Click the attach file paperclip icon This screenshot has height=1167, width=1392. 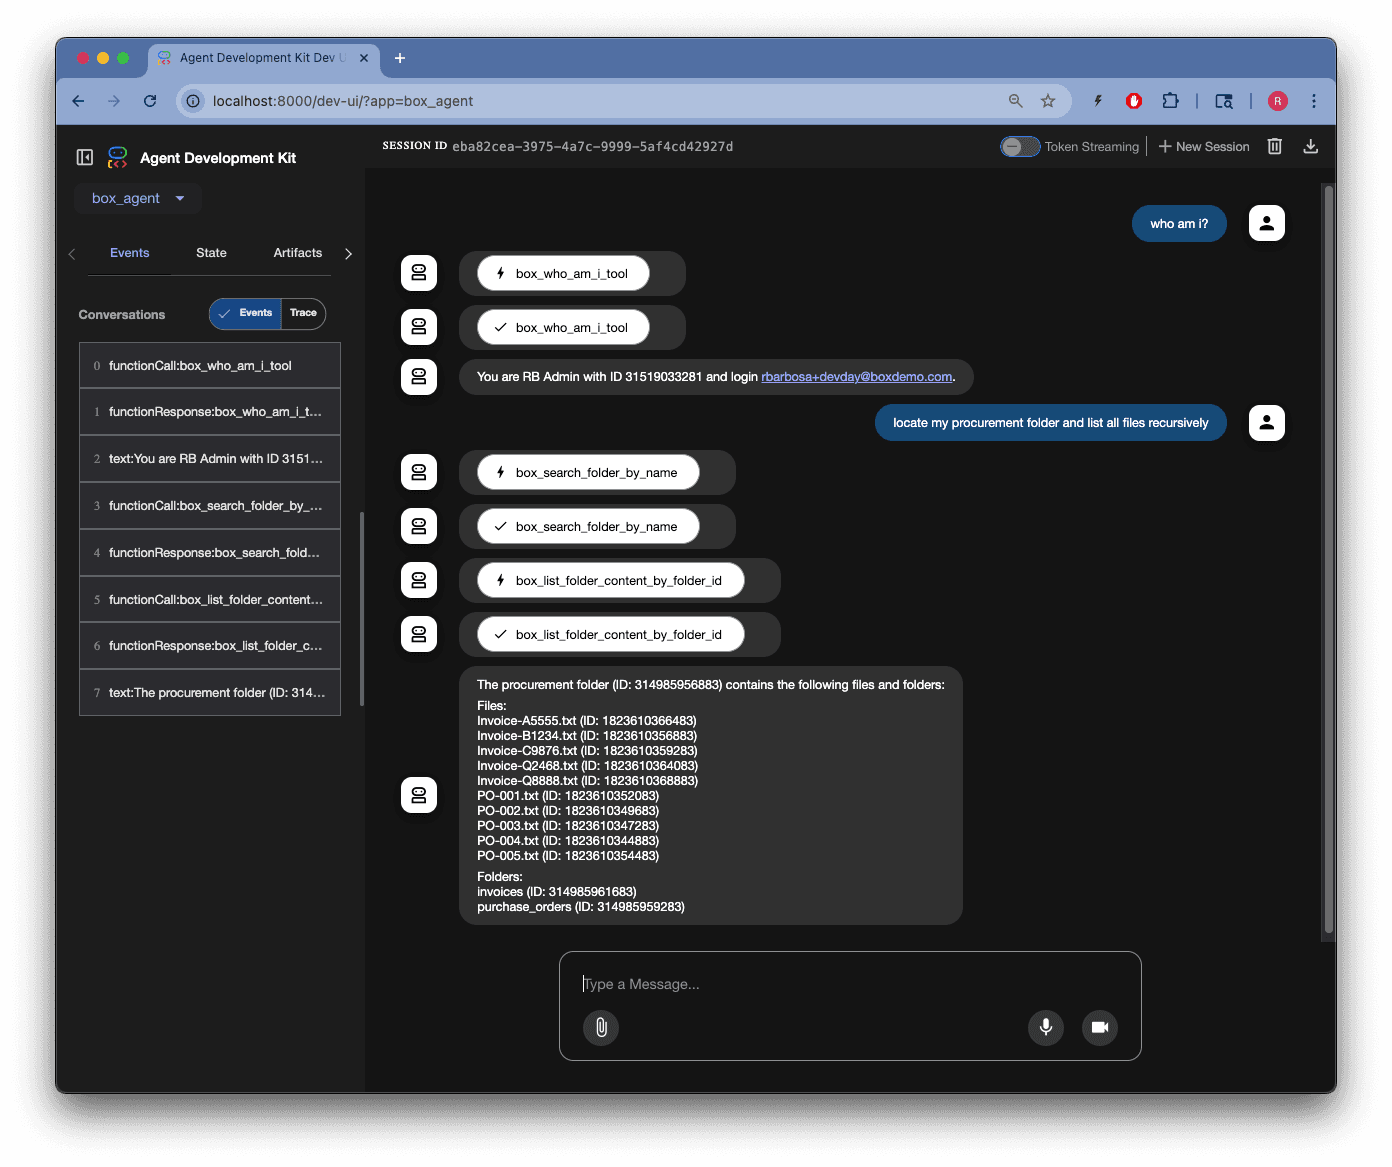coord(601,1027)
